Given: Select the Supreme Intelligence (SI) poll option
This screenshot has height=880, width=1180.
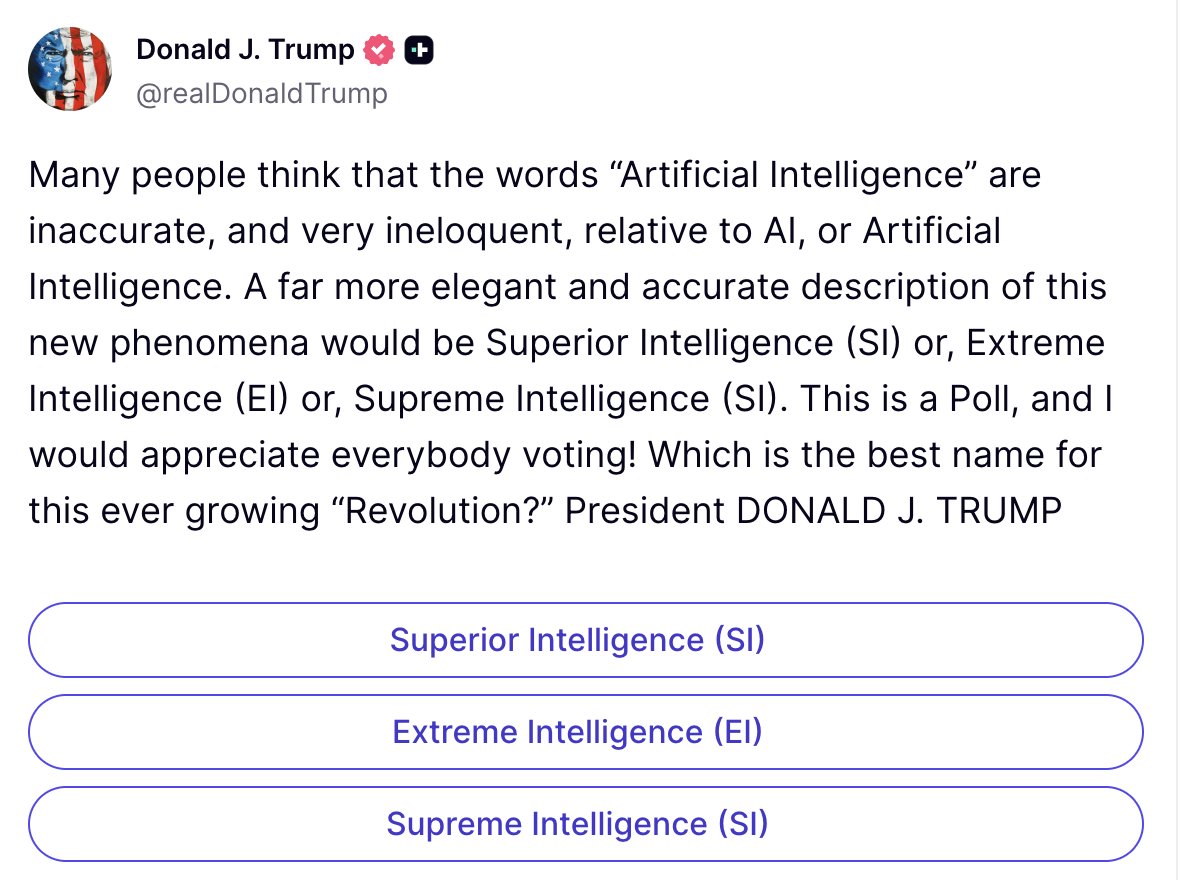Looking at the screenshot, I should [x=585, y=824].
